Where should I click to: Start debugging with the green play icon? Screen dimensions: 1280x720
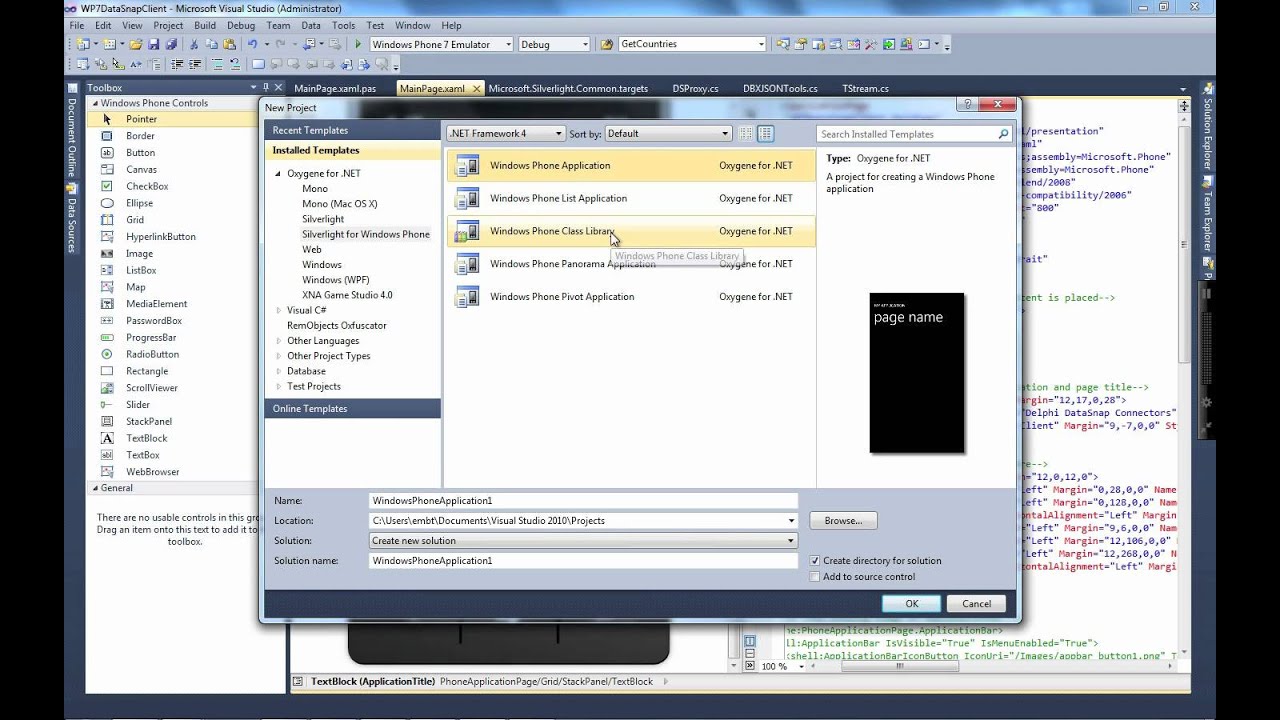[358, 44]
